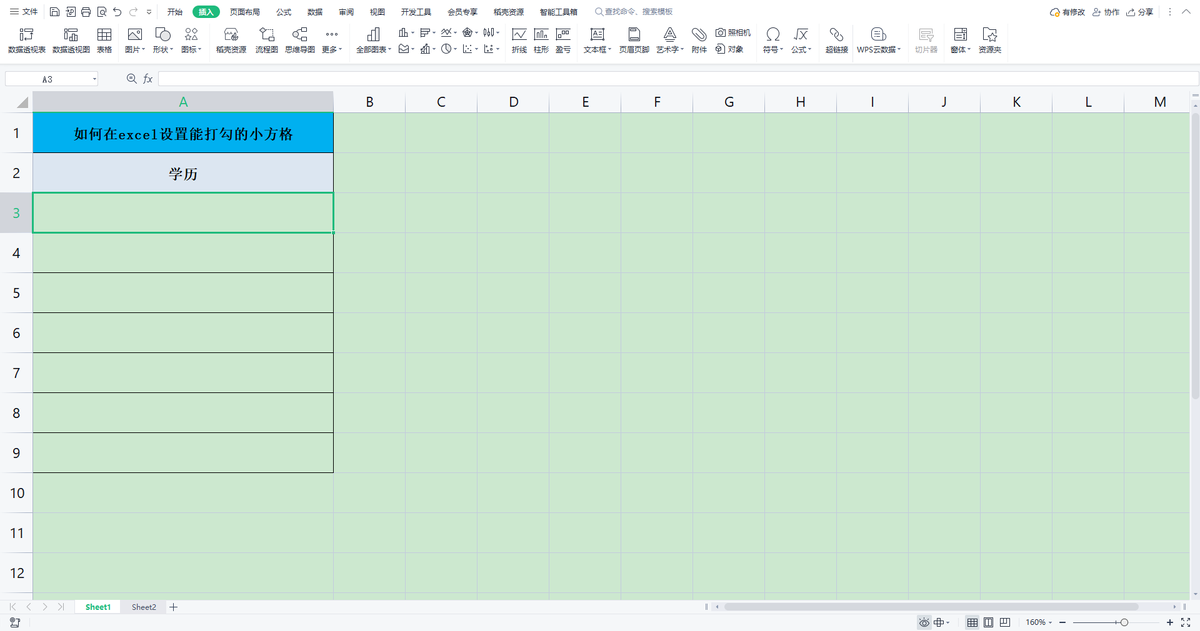Image resolution: width=1200 pixels, height=631 pixels.
Task: Click the 照相机 camera tool
Action: click(733, 33)
